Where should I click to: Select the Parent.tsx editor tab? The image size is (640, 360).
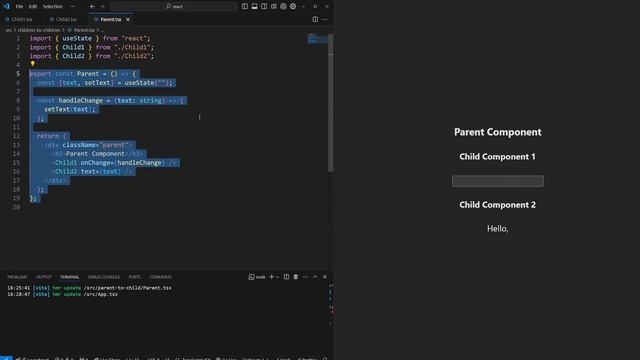click(x=111, y=19)
